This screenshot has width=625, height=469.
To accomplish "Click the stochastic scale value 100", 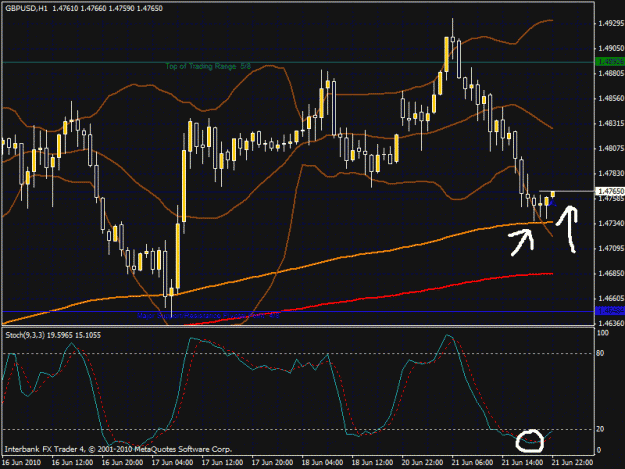I will [603, 333].
